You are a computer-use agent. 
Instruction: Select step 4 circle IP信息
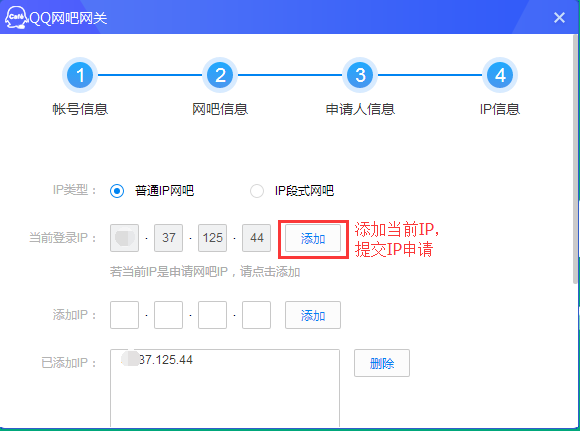click(500, 75)
